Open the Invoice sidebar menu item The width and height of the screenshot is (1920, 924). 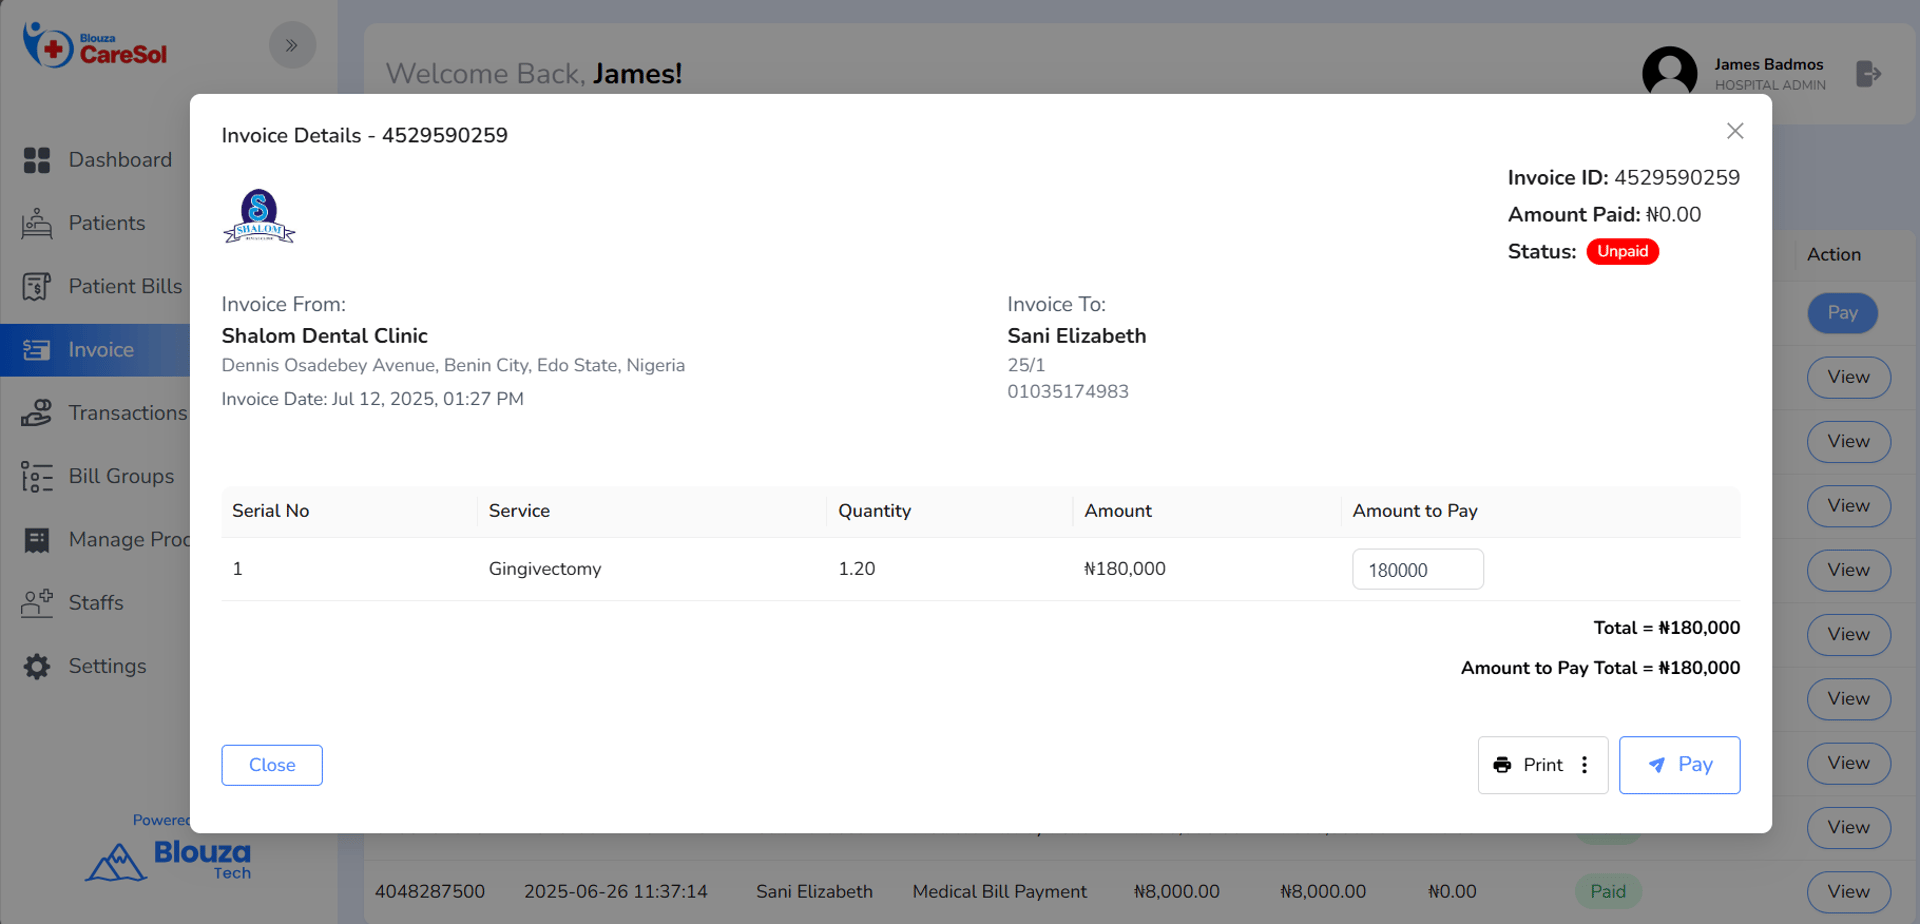[100, 350]
